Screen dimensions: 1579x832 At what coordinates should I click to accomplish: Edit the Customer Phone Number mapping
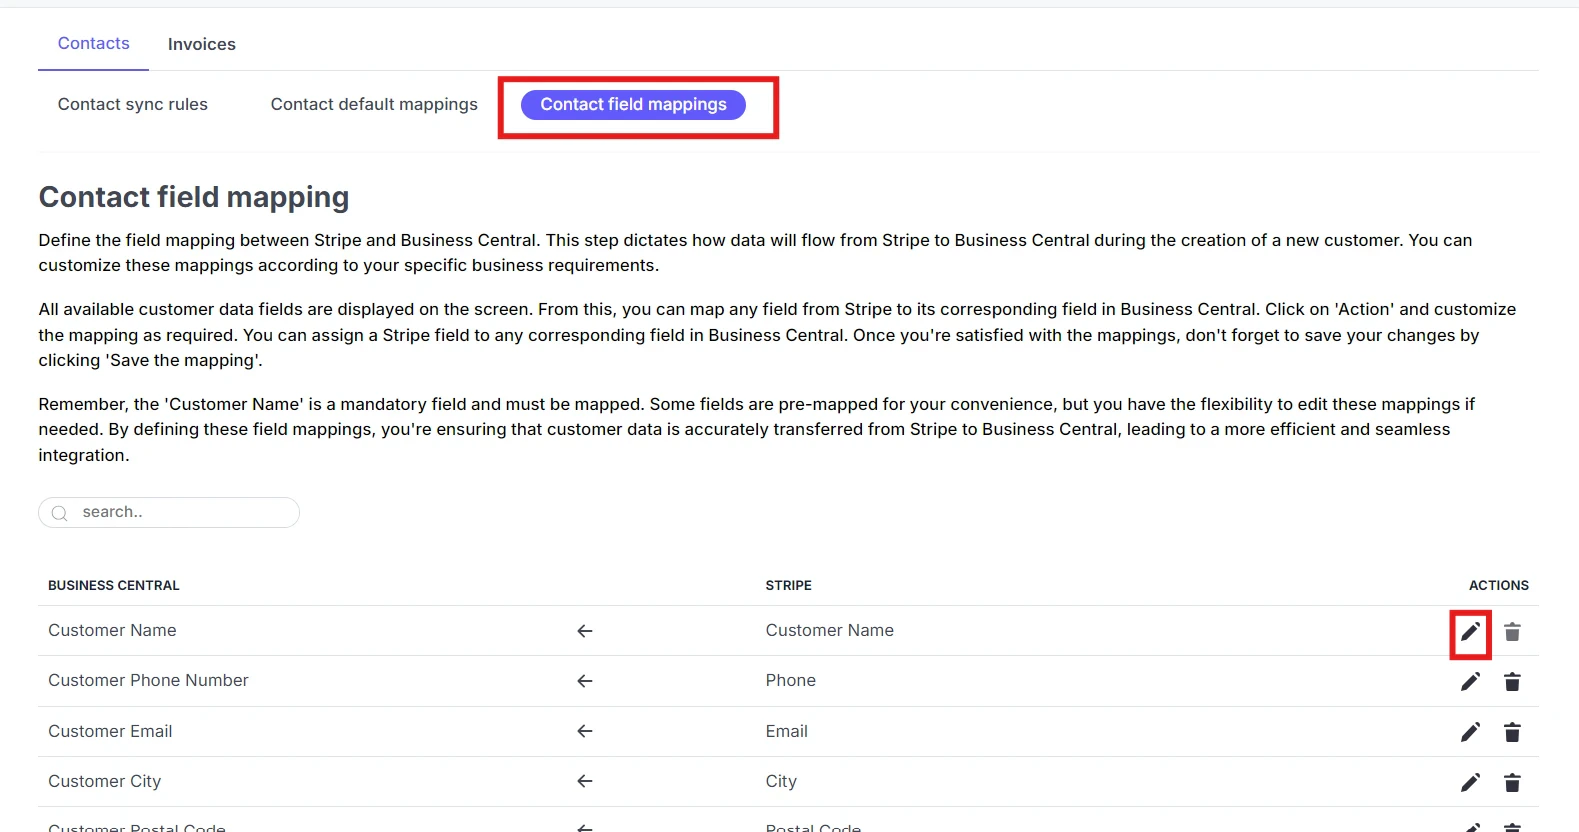click(x=1470, y=682)
